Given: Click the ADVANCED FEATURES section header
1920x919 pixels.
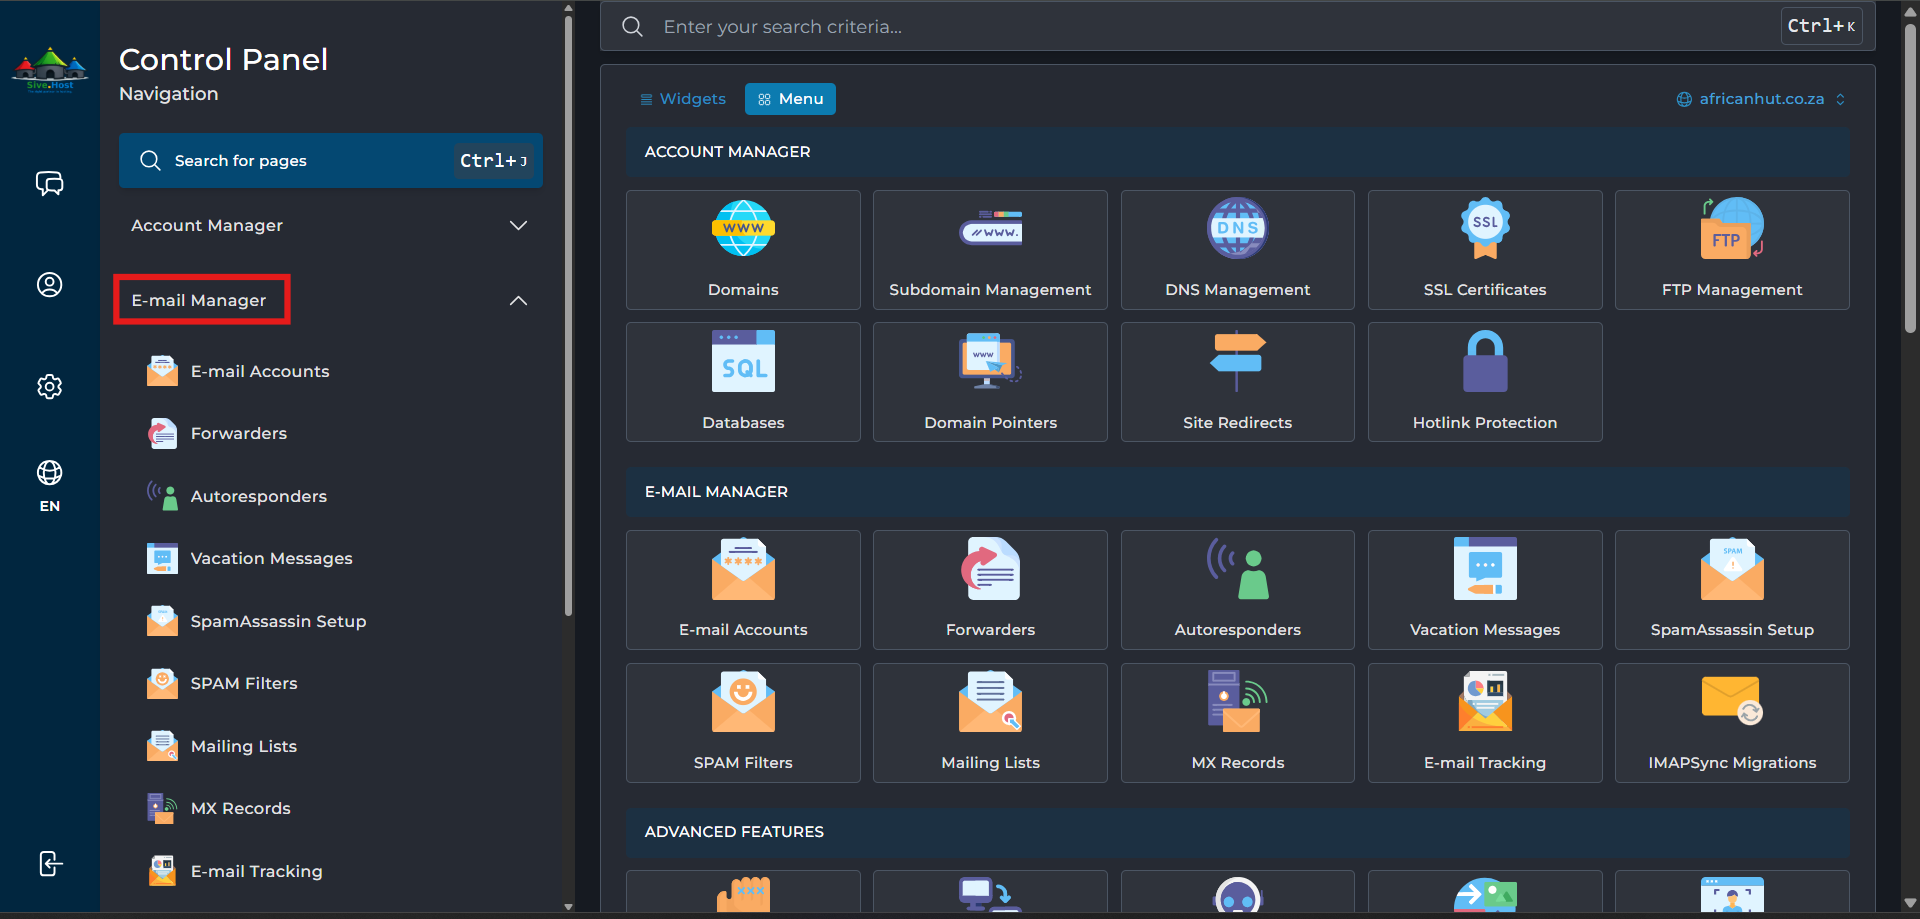Looking at the screenshot, I should coord(1237,832).
